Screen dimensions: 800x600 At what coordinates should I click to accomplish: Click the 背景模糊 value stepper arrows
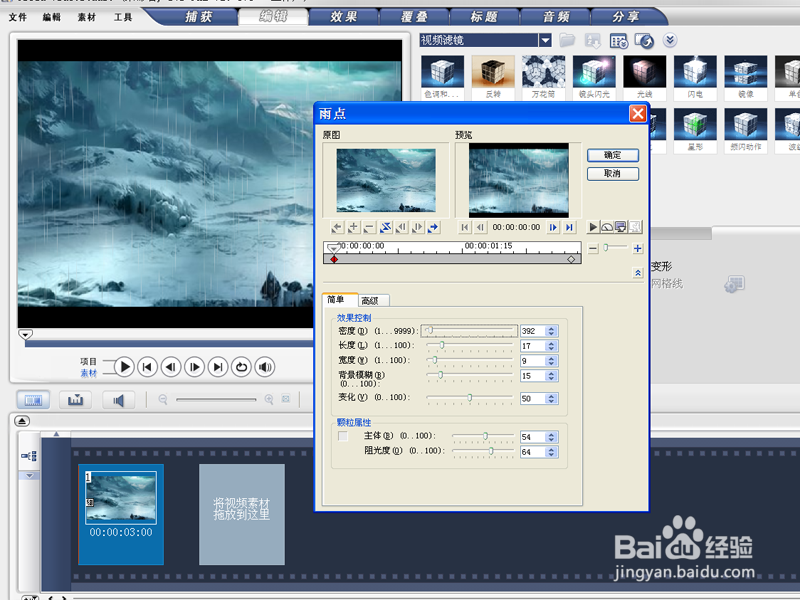551,376
